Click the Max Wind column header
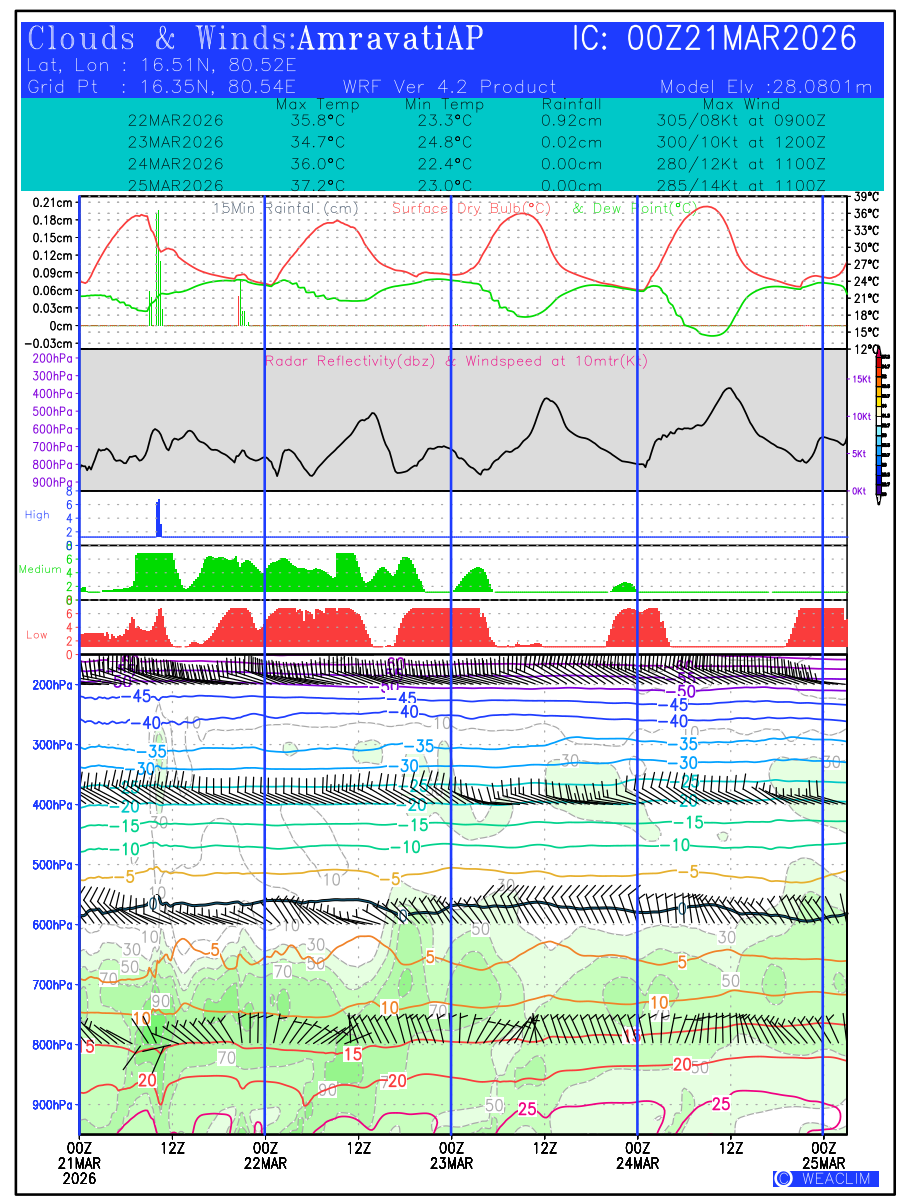 pyautogui.click(x=741, y=104)
